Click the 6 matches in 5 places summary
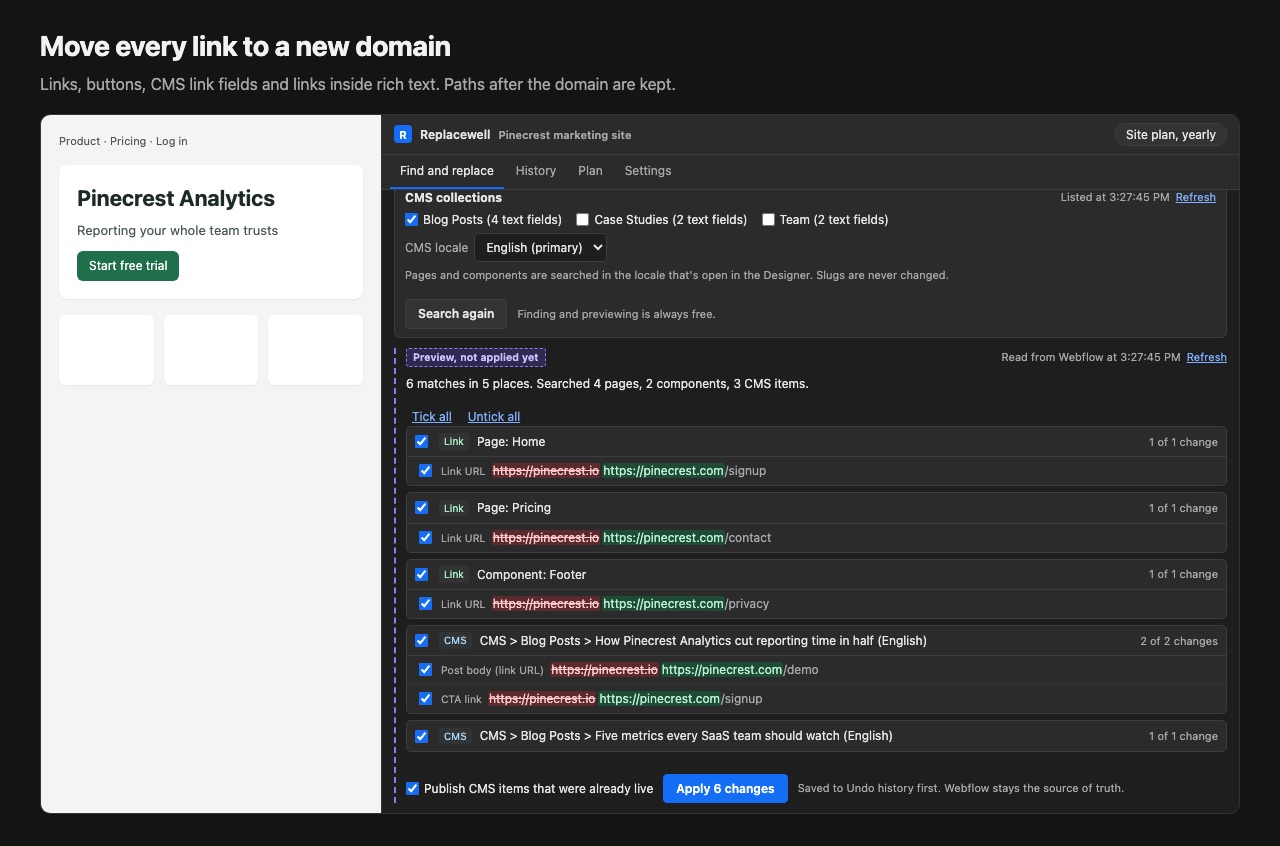 (607, 384)
